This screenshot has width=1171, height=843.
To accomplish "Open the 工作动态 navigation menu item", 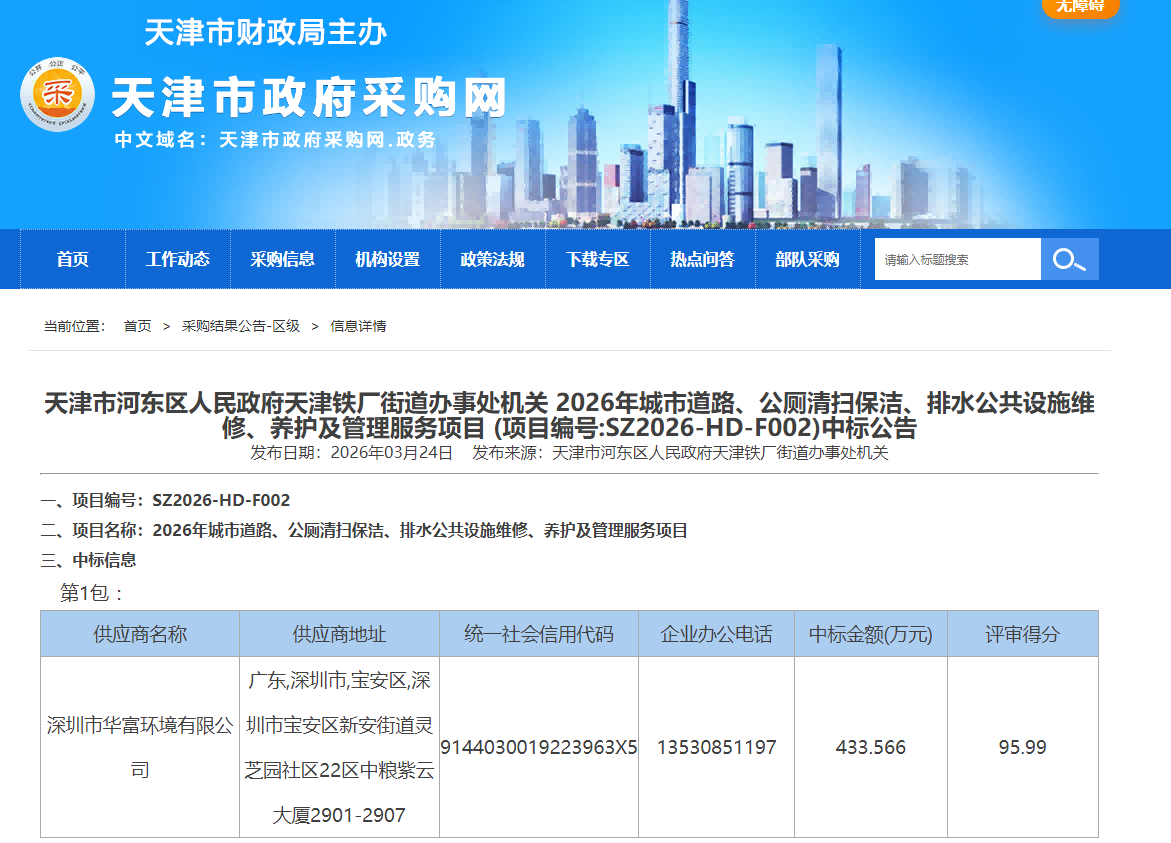I will pos(178,260).
